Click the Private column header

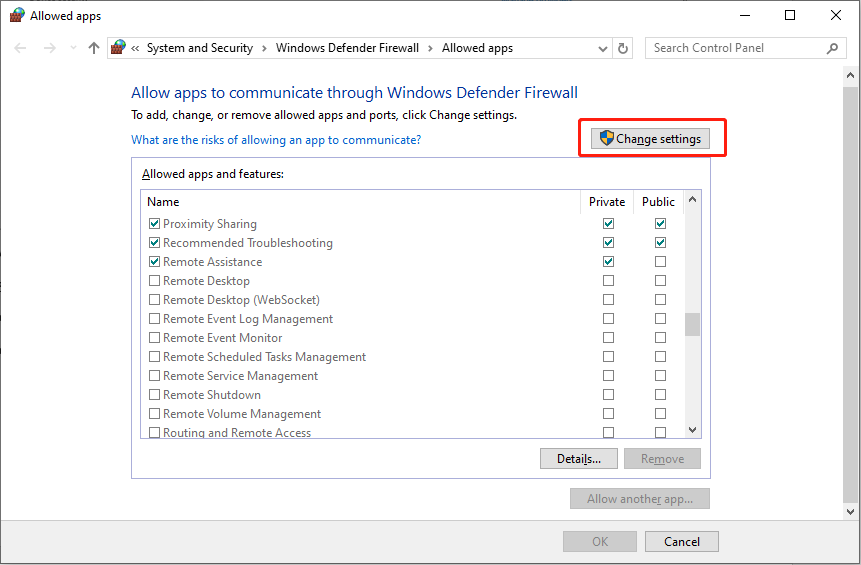pos(607,202)
